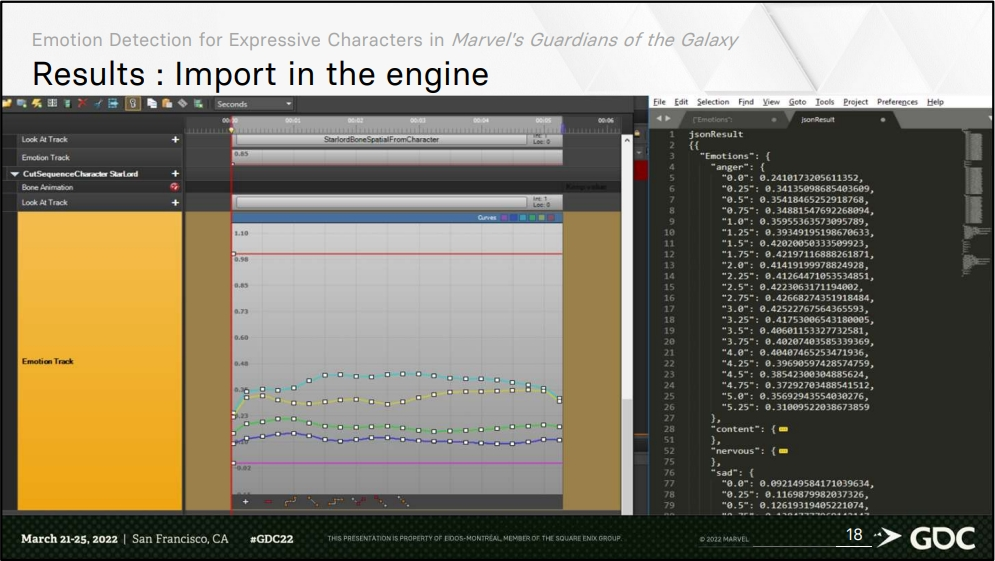
Task: Open the View menu
Action: [771, 102]
